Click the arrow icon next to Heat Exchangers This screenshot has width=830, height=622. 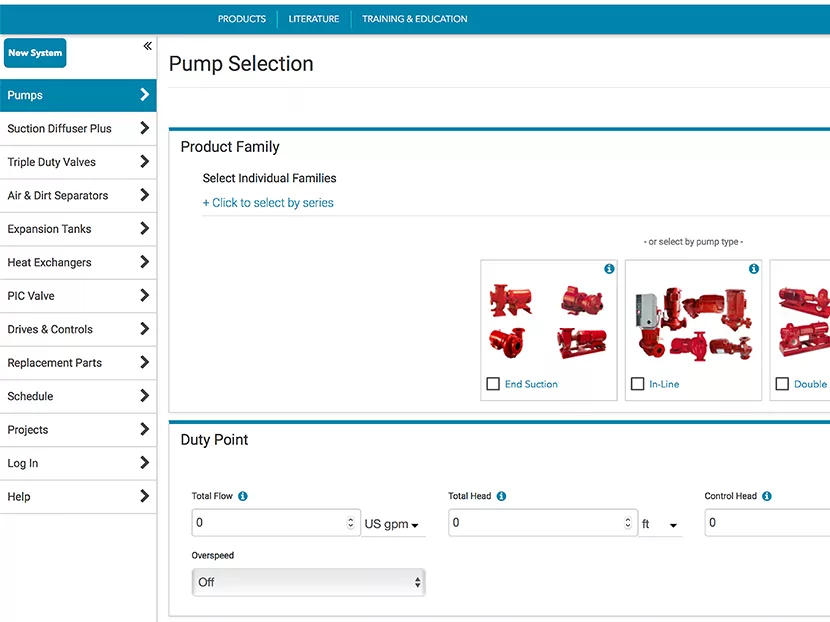point(144,262)
